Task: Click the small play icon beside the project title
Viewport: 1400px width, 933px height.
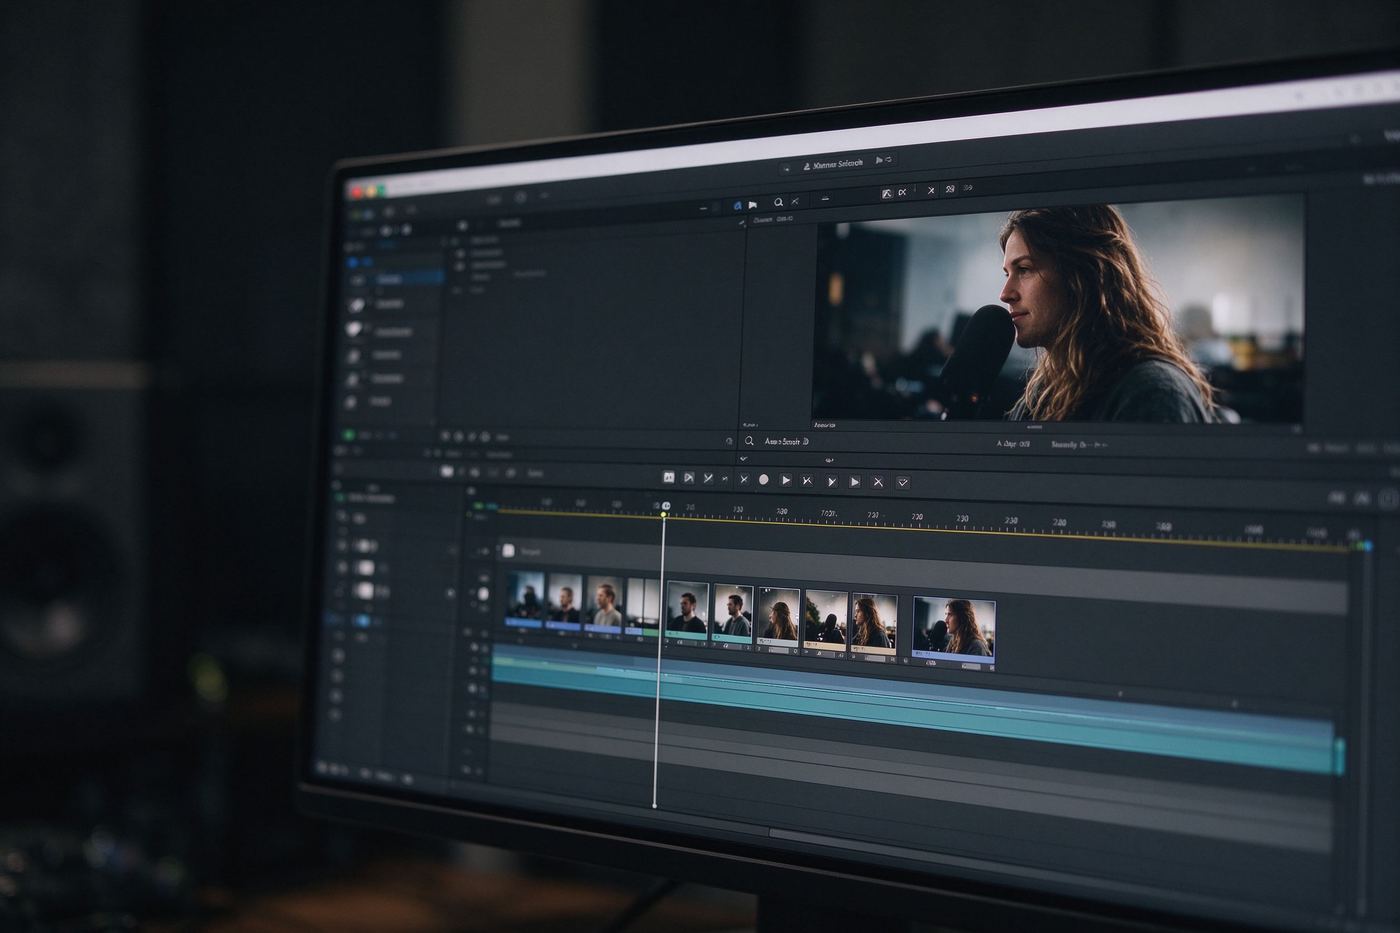Action: (x=880, y=160)
